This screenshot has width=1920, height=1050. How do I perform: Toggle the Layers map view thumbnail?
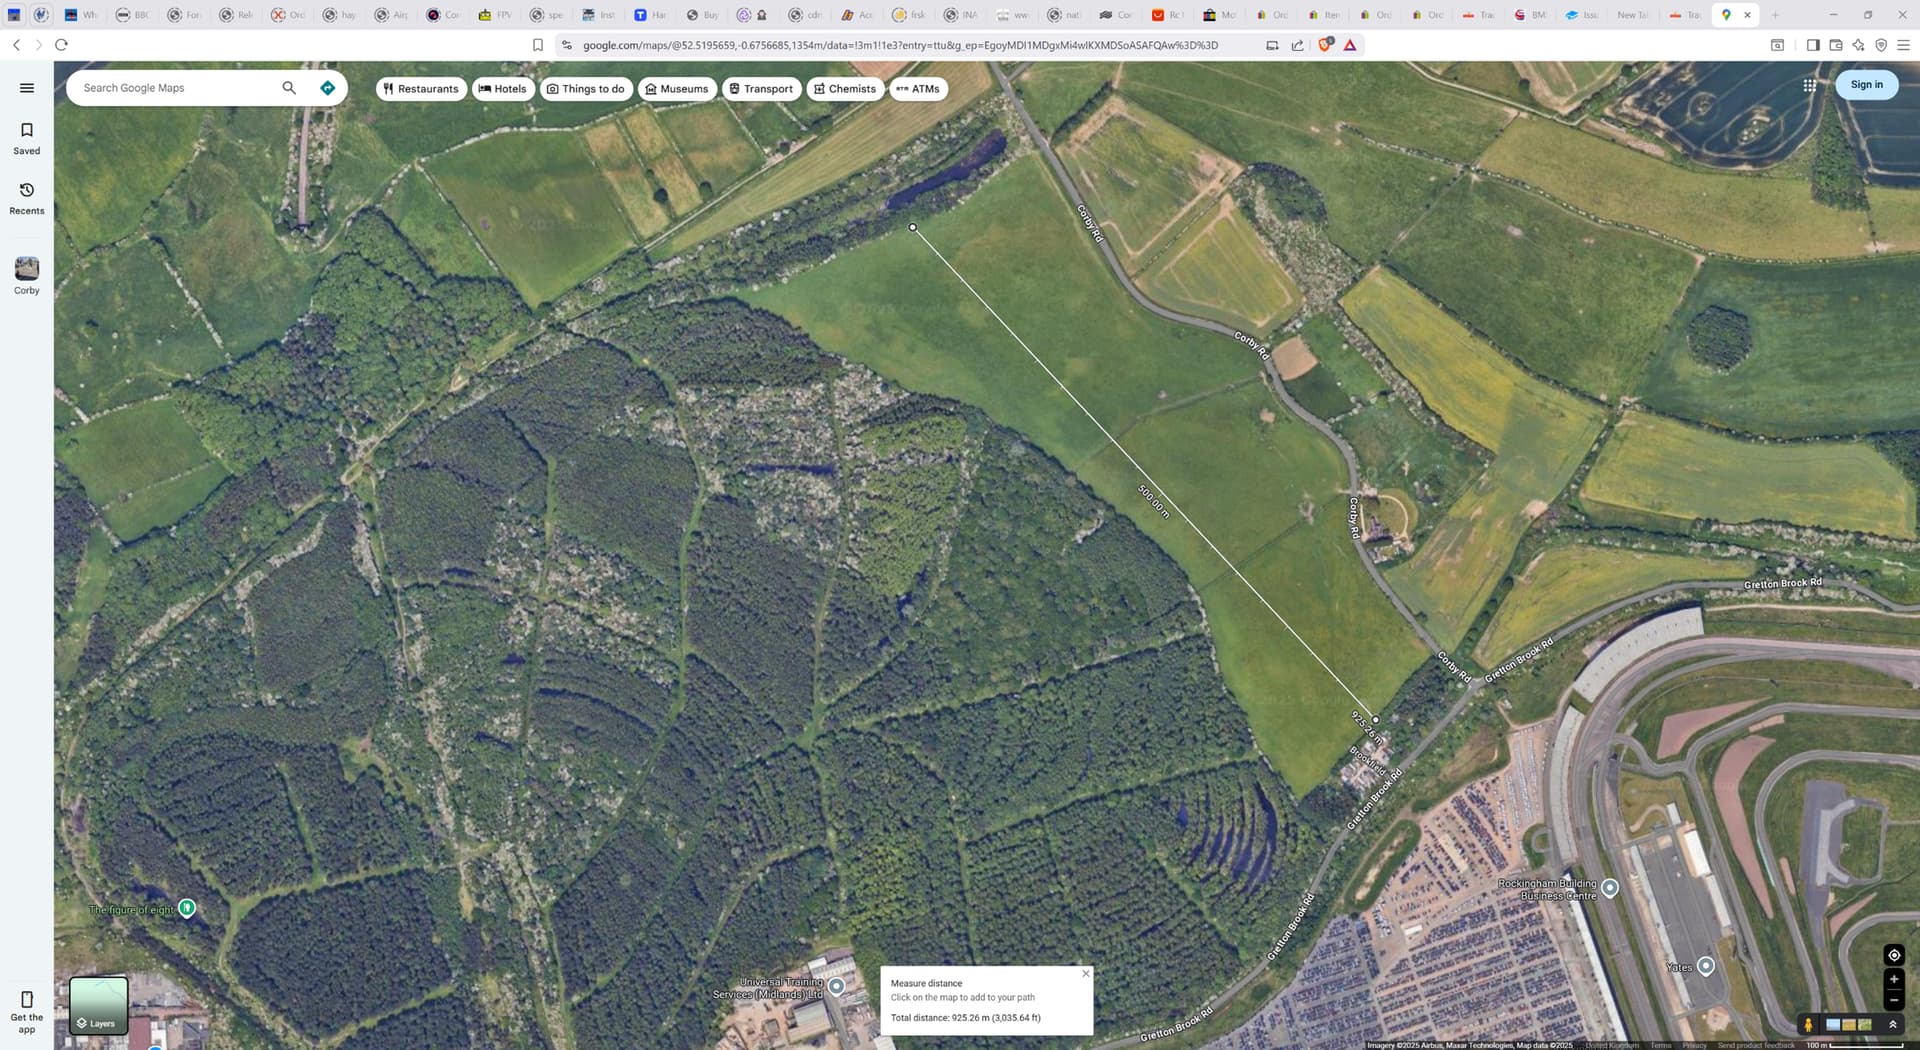pos(98,1005)
